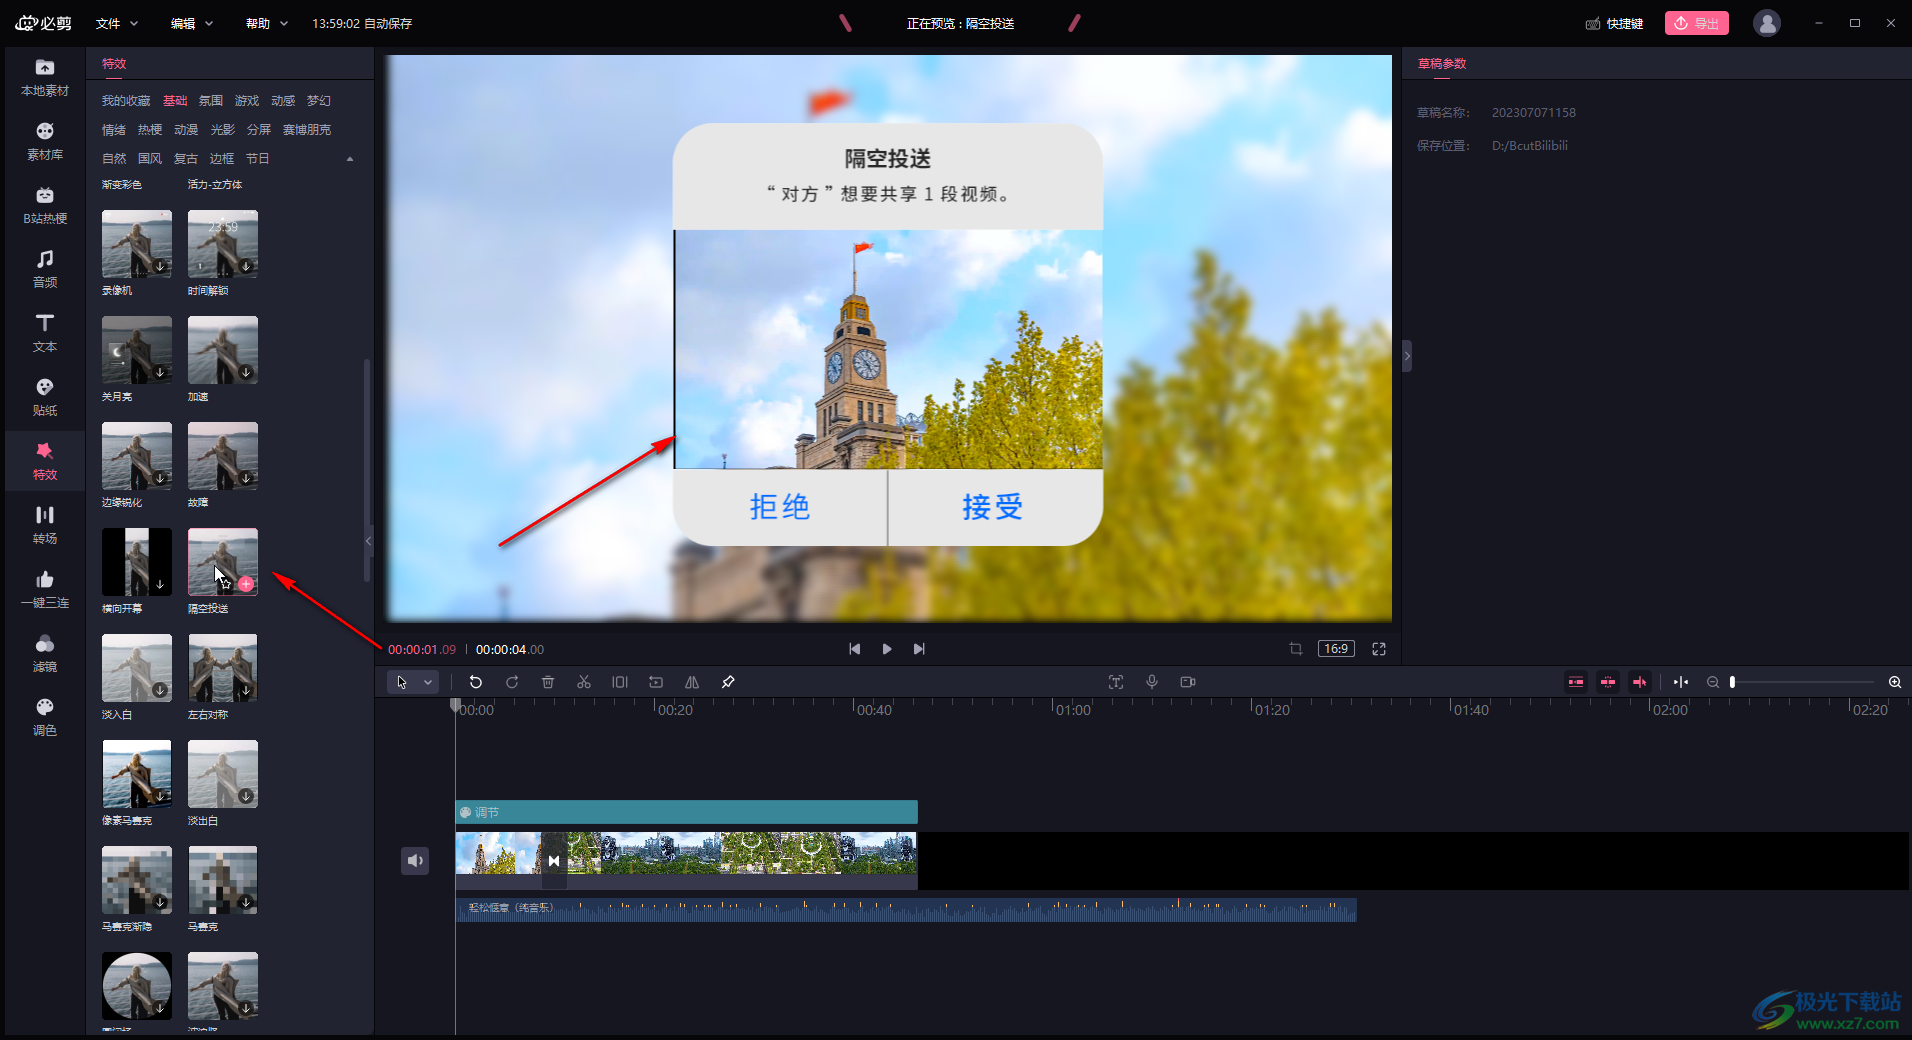The height and width of the screenshot is (1040, 1912).
Task: Open the 转场 transitions panel
Action: tap(45, 526)
